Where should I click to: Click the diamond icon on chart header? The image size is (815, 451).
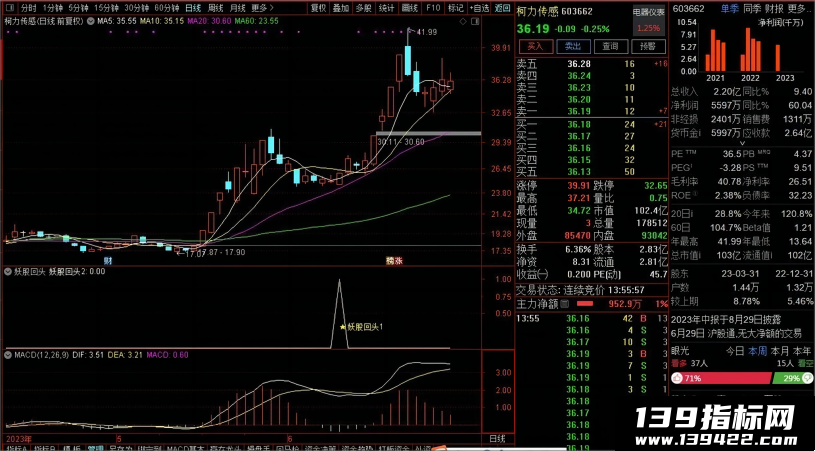pos(462,21)
